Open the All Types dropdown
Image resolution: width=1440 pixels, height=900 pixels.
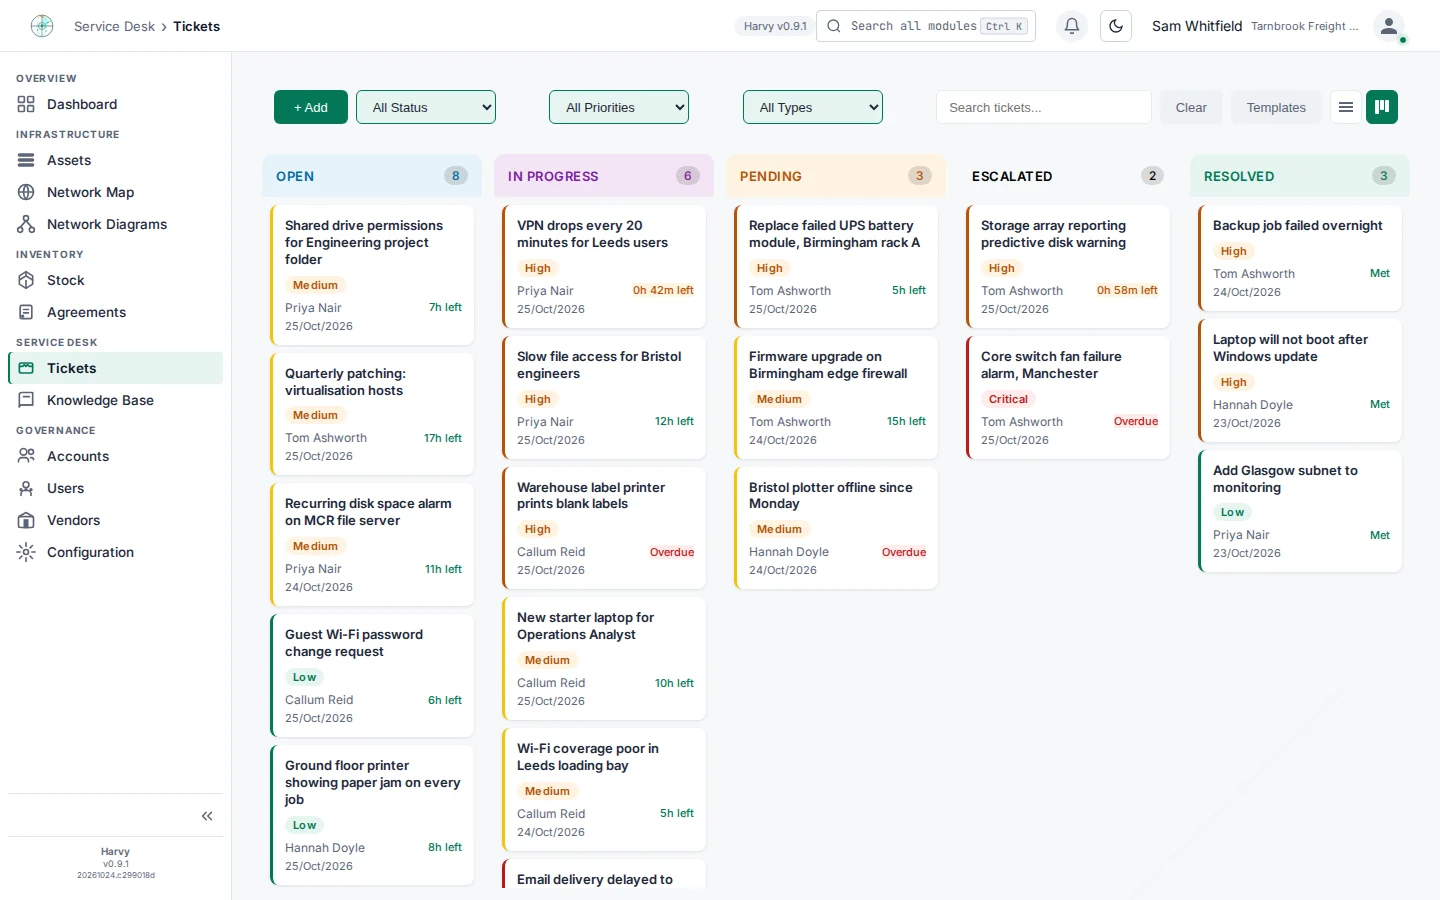point(813,107)
